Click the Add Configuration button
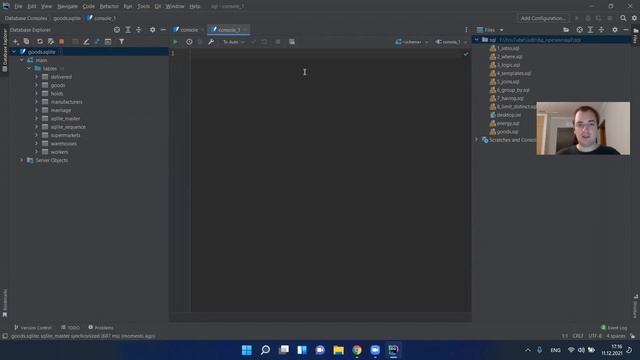 pos(543,18)
